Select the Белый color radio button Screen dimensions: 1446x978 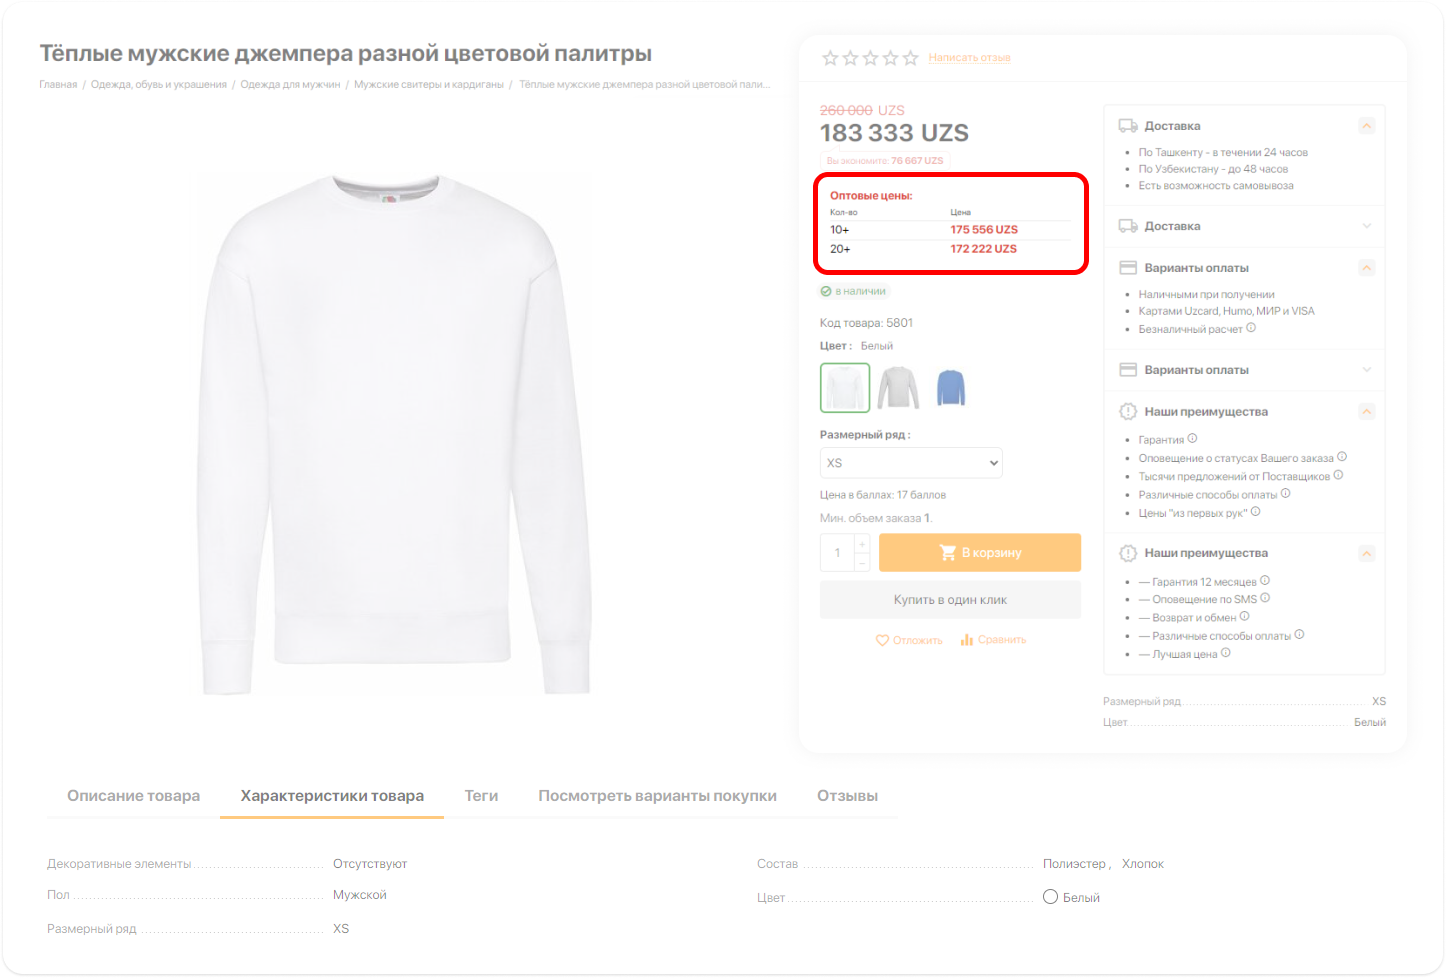click(1050, 897)
